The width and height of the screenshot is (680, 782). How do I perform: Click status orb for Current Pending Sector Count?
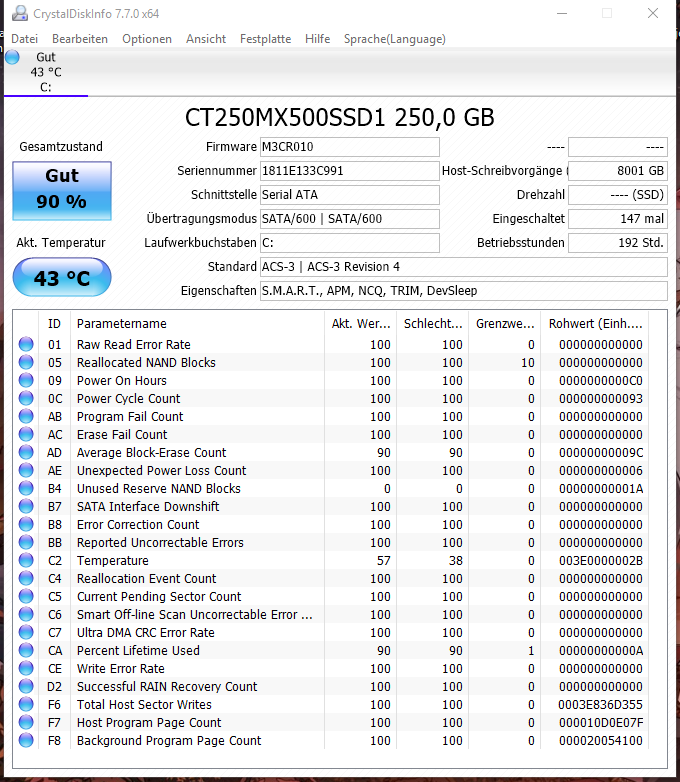[26, 596]
